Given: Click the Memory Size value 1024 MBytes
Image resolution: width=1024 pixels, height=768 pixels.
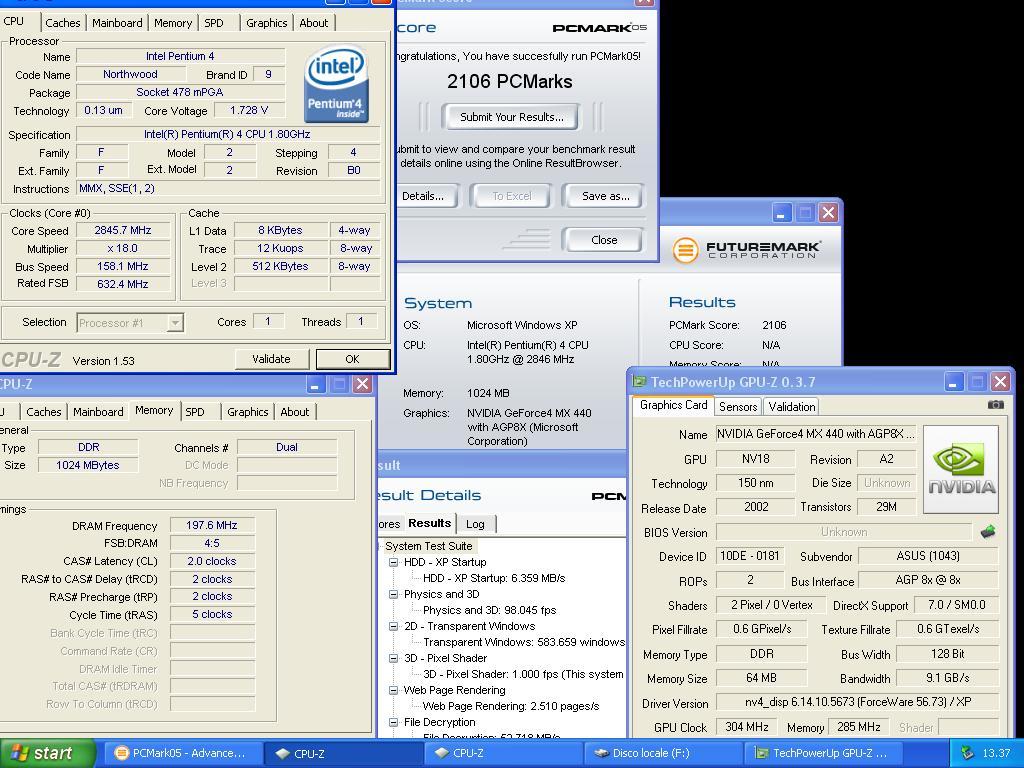Looking at the screenshot, I should (88, 465).
